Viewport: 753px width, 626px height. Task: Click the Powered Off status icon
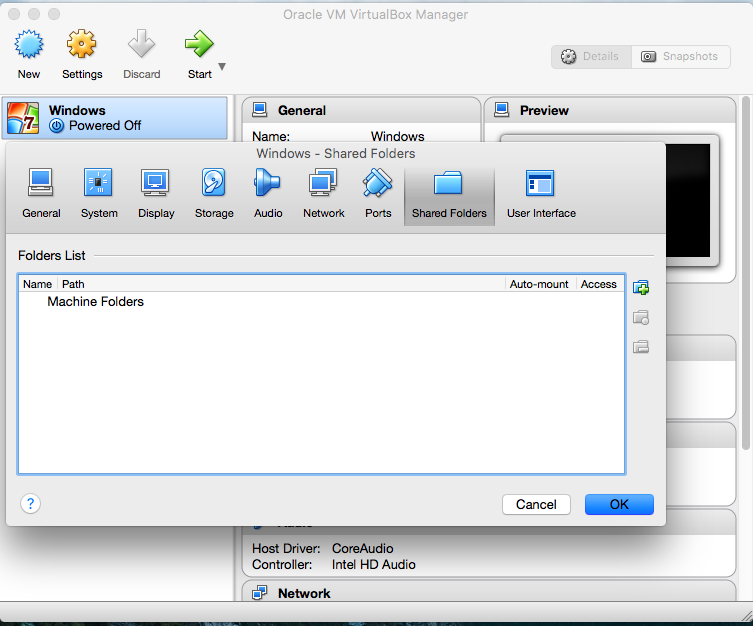(57, 126)
